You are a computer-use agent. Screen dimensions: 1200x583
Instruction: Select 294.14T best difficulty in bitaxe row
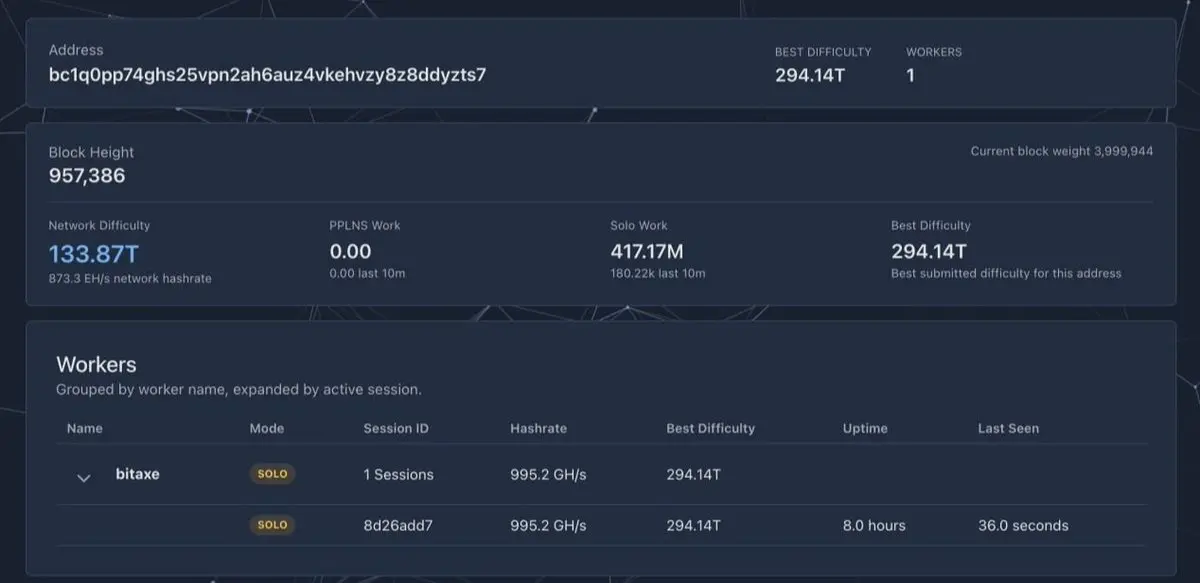pos(693,475)
